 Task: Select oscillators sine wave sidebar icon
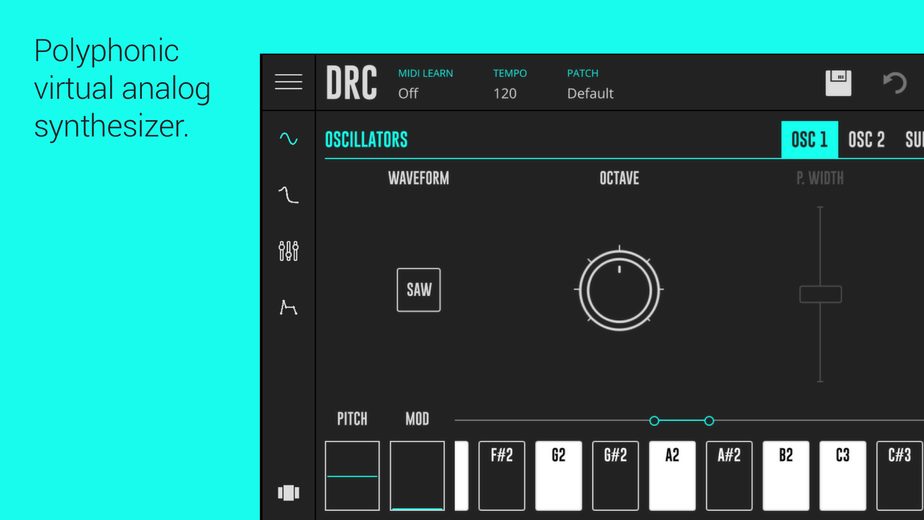[288, 139]
